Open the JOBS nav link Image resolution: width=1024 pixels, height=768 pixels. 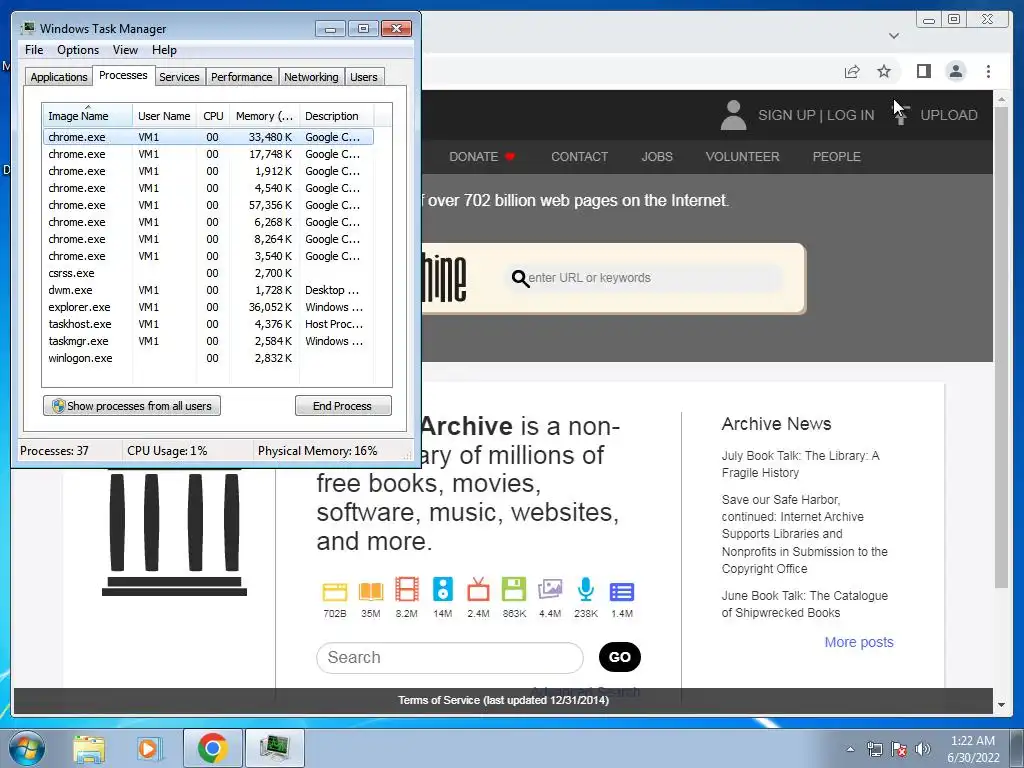657,157
